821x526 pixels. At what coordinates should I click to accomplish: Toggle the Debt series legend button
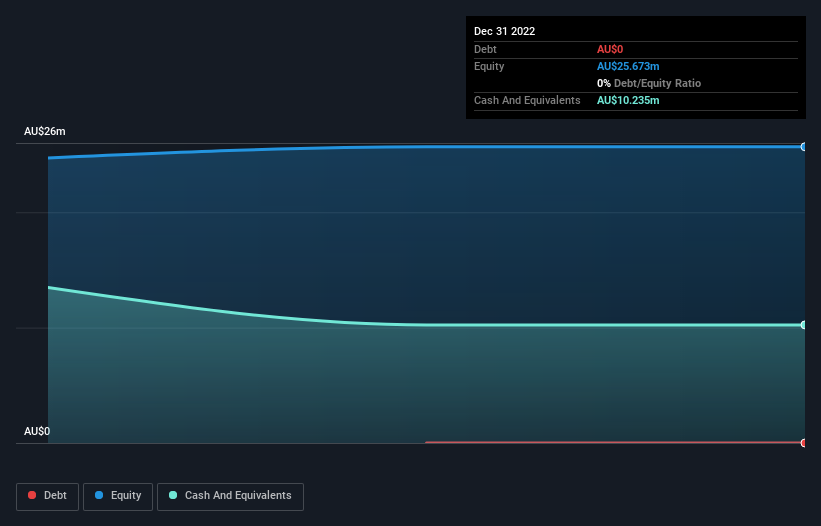[47, 496]
